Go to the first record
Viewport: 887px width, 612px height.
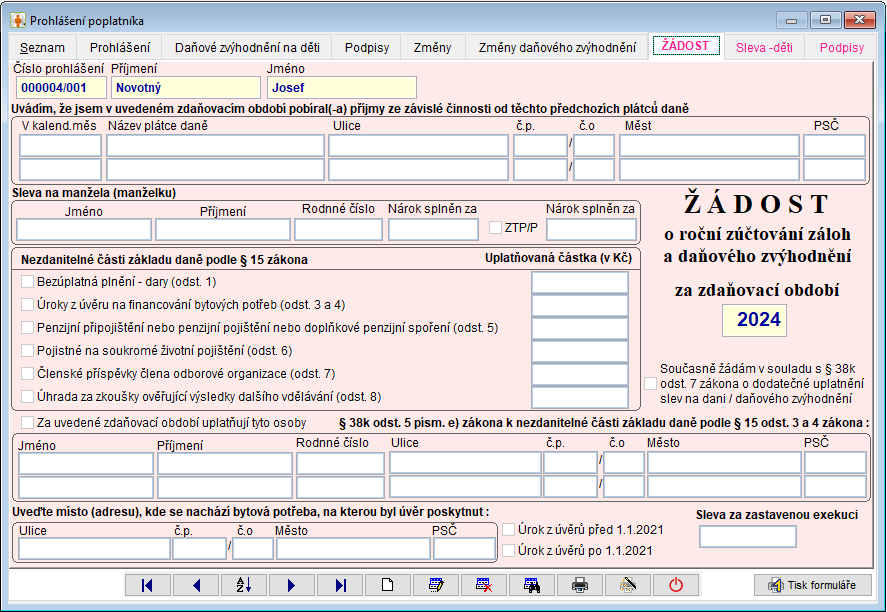pyautogui.click(x=148, y=585)
